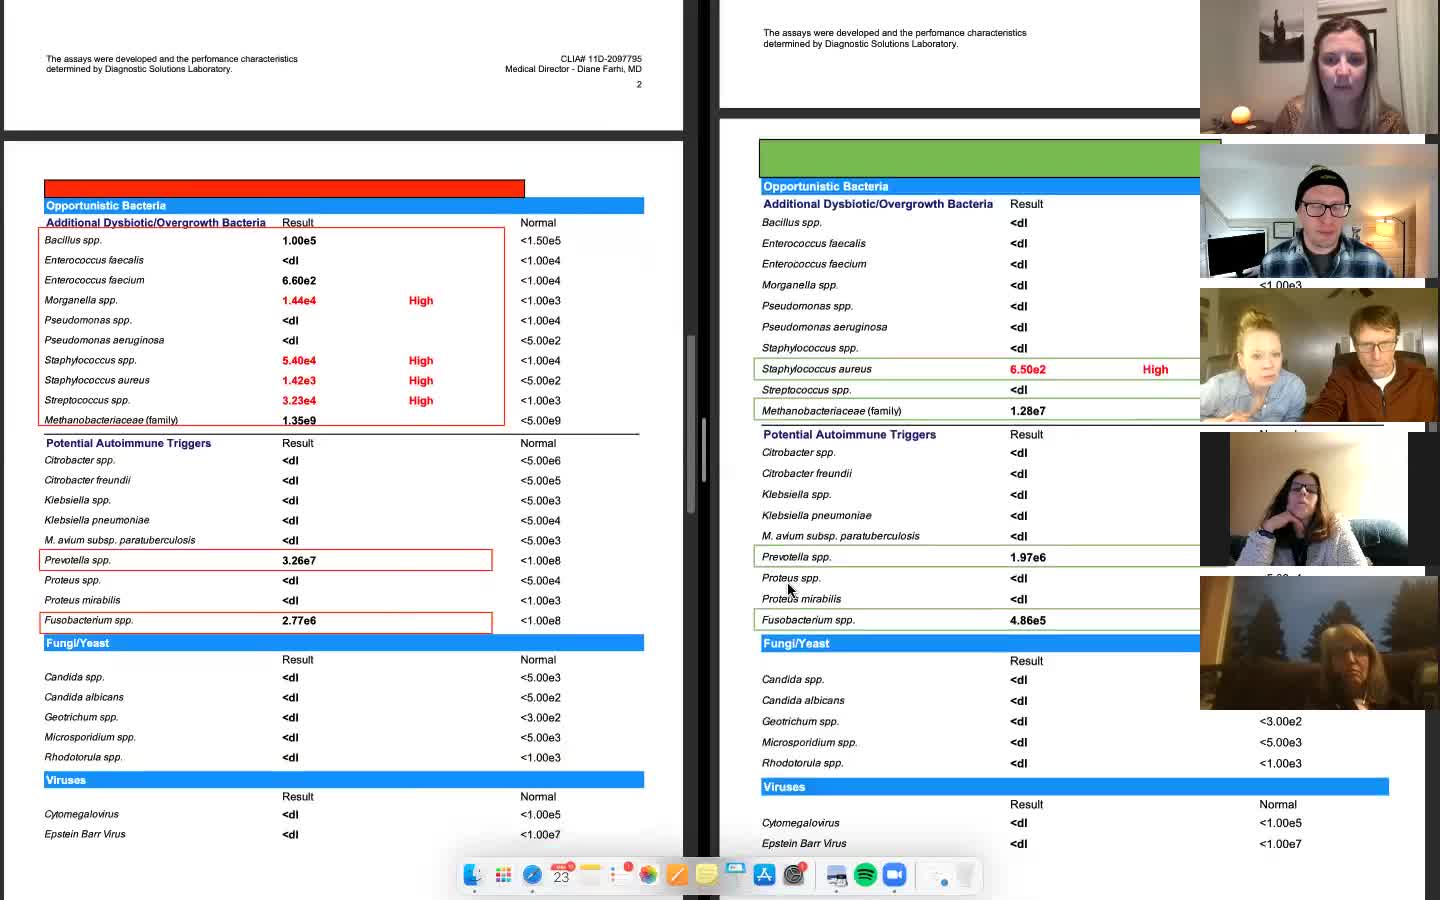Select video tile showing two people

coord(1319,355)
